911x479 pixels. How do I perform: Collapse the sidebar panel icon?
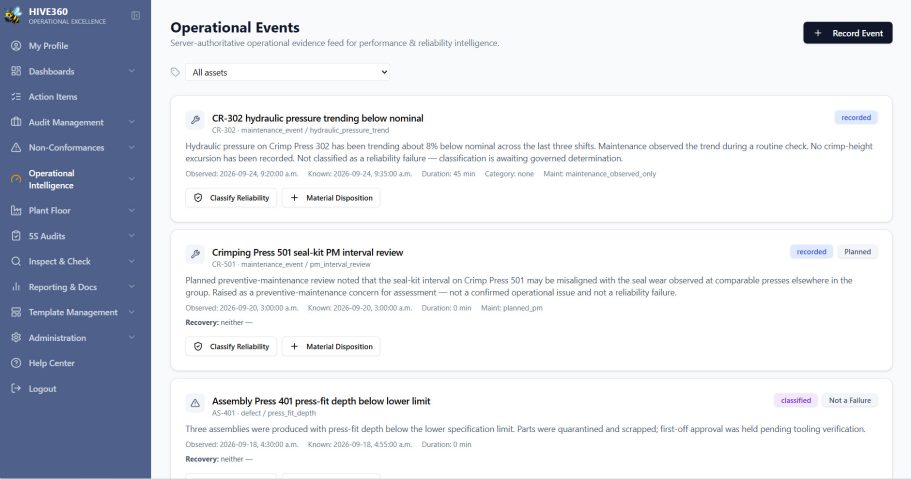pos(135,16)
